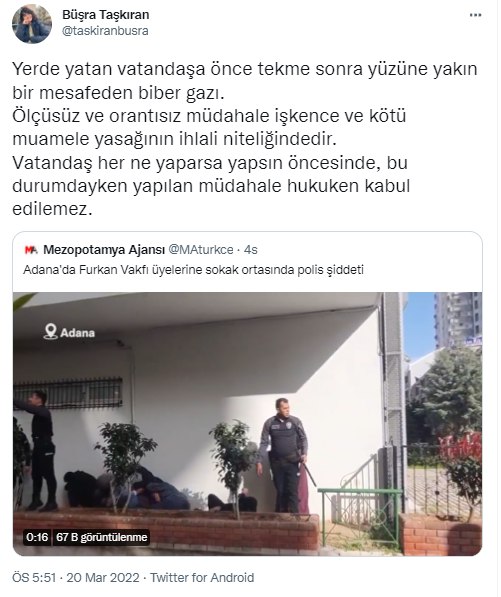Open the tweet's three-dot more menu

coord(475,15)
